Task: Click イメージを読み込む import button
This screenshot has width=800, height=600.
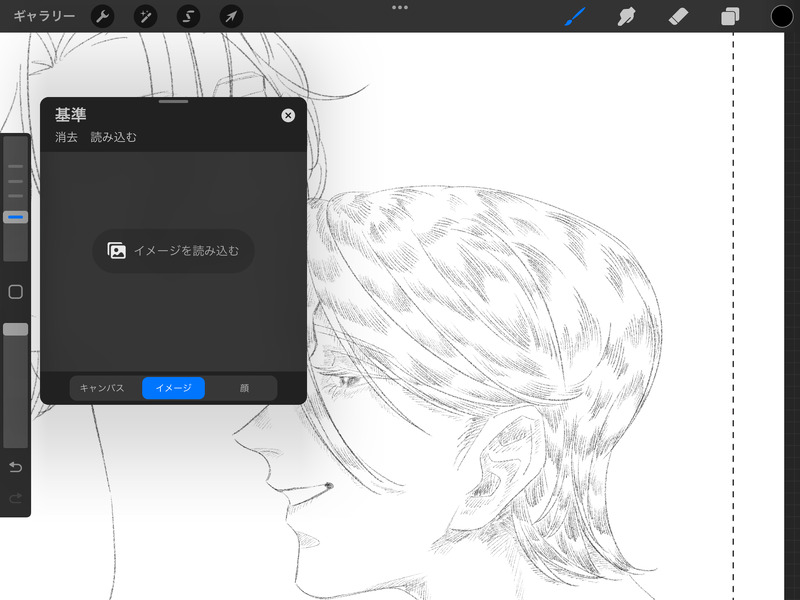Action: 173,251
